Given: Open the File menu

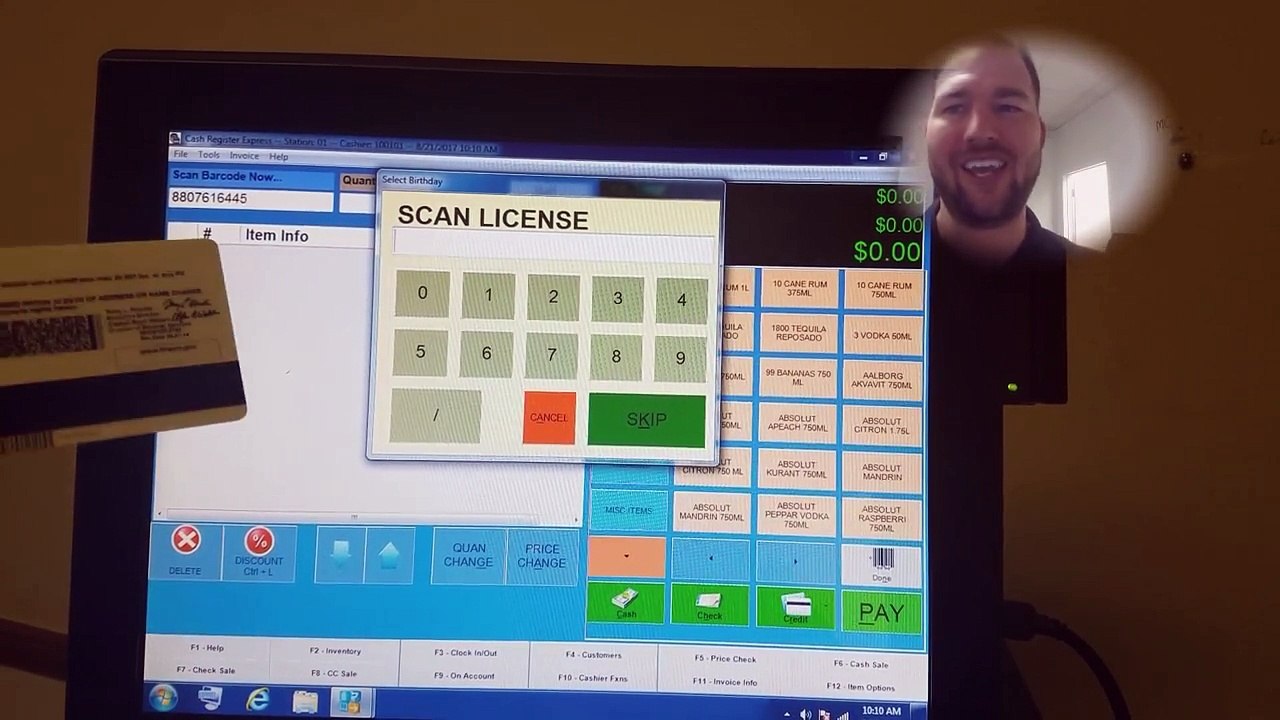Looking at the screenshot, I should click(x=181, y=155).
